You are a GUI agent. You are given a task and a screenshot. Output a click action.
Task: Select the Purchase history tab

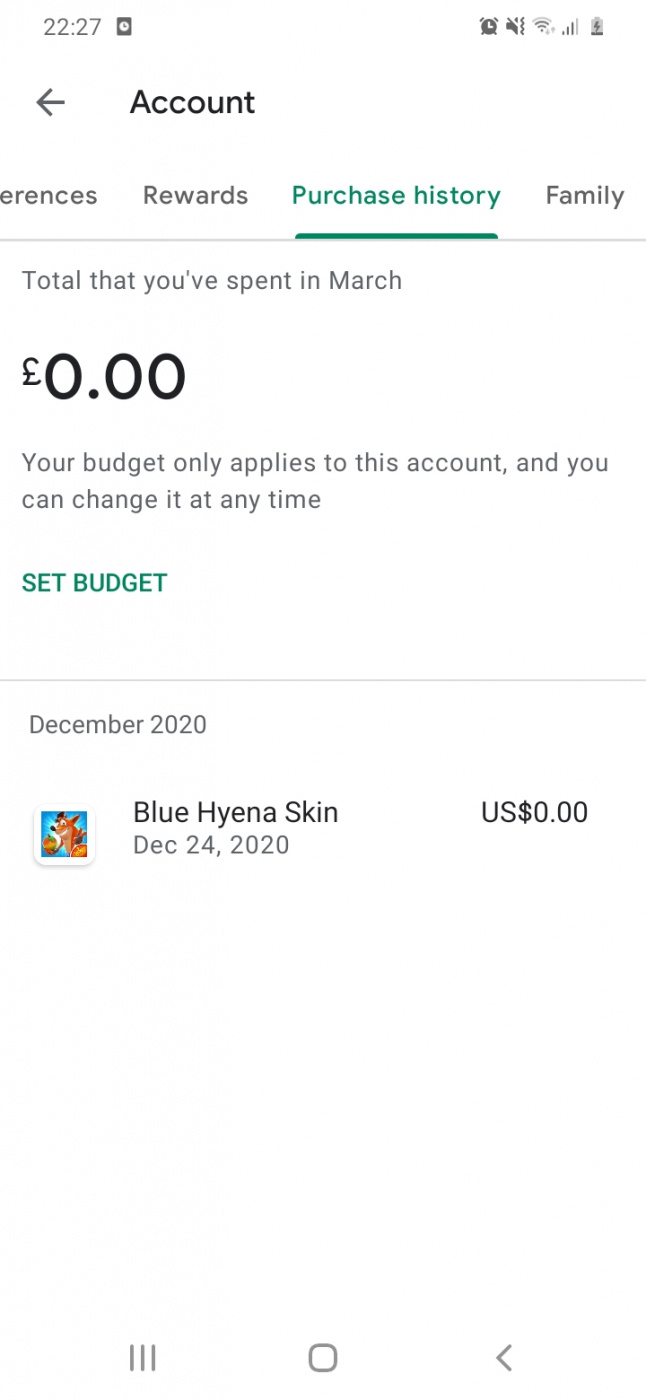click(396, 195)
